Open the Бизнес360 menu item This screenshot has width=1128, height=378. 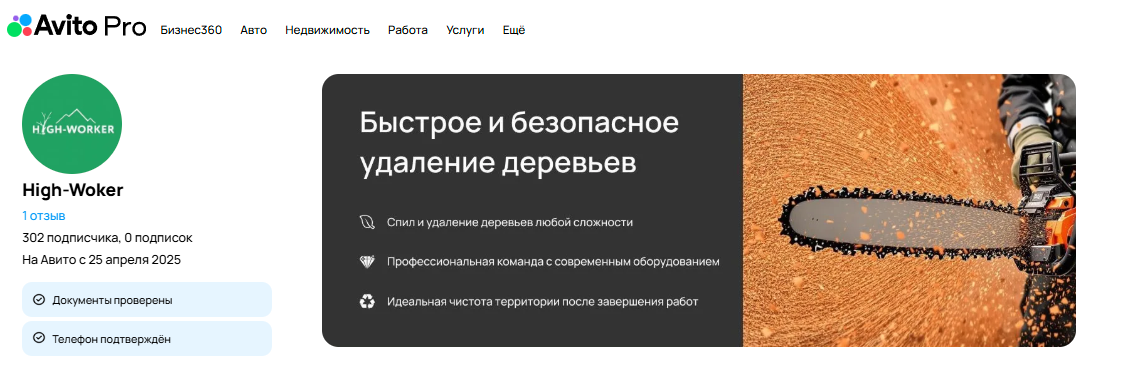(x=191, y=30)
